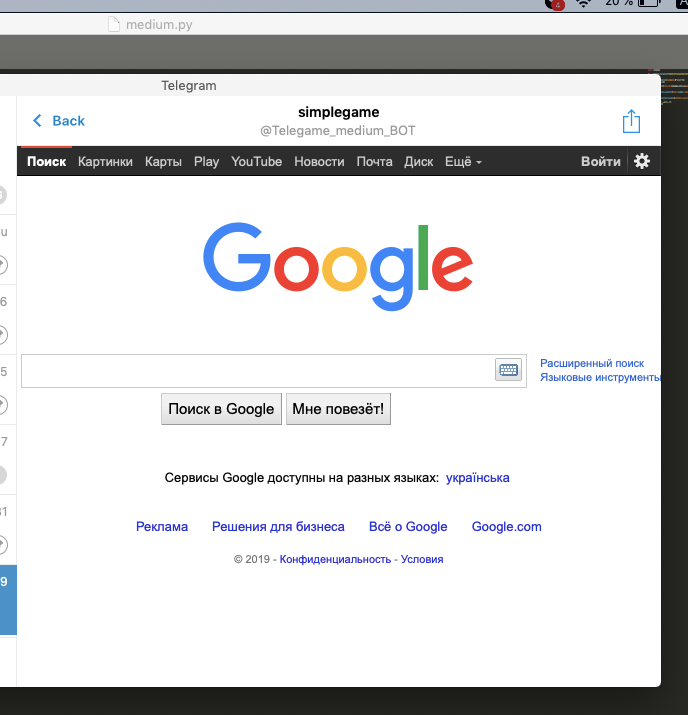
Task: Open YouTube in Google navigation bar
Action: (x=256, y=161)
